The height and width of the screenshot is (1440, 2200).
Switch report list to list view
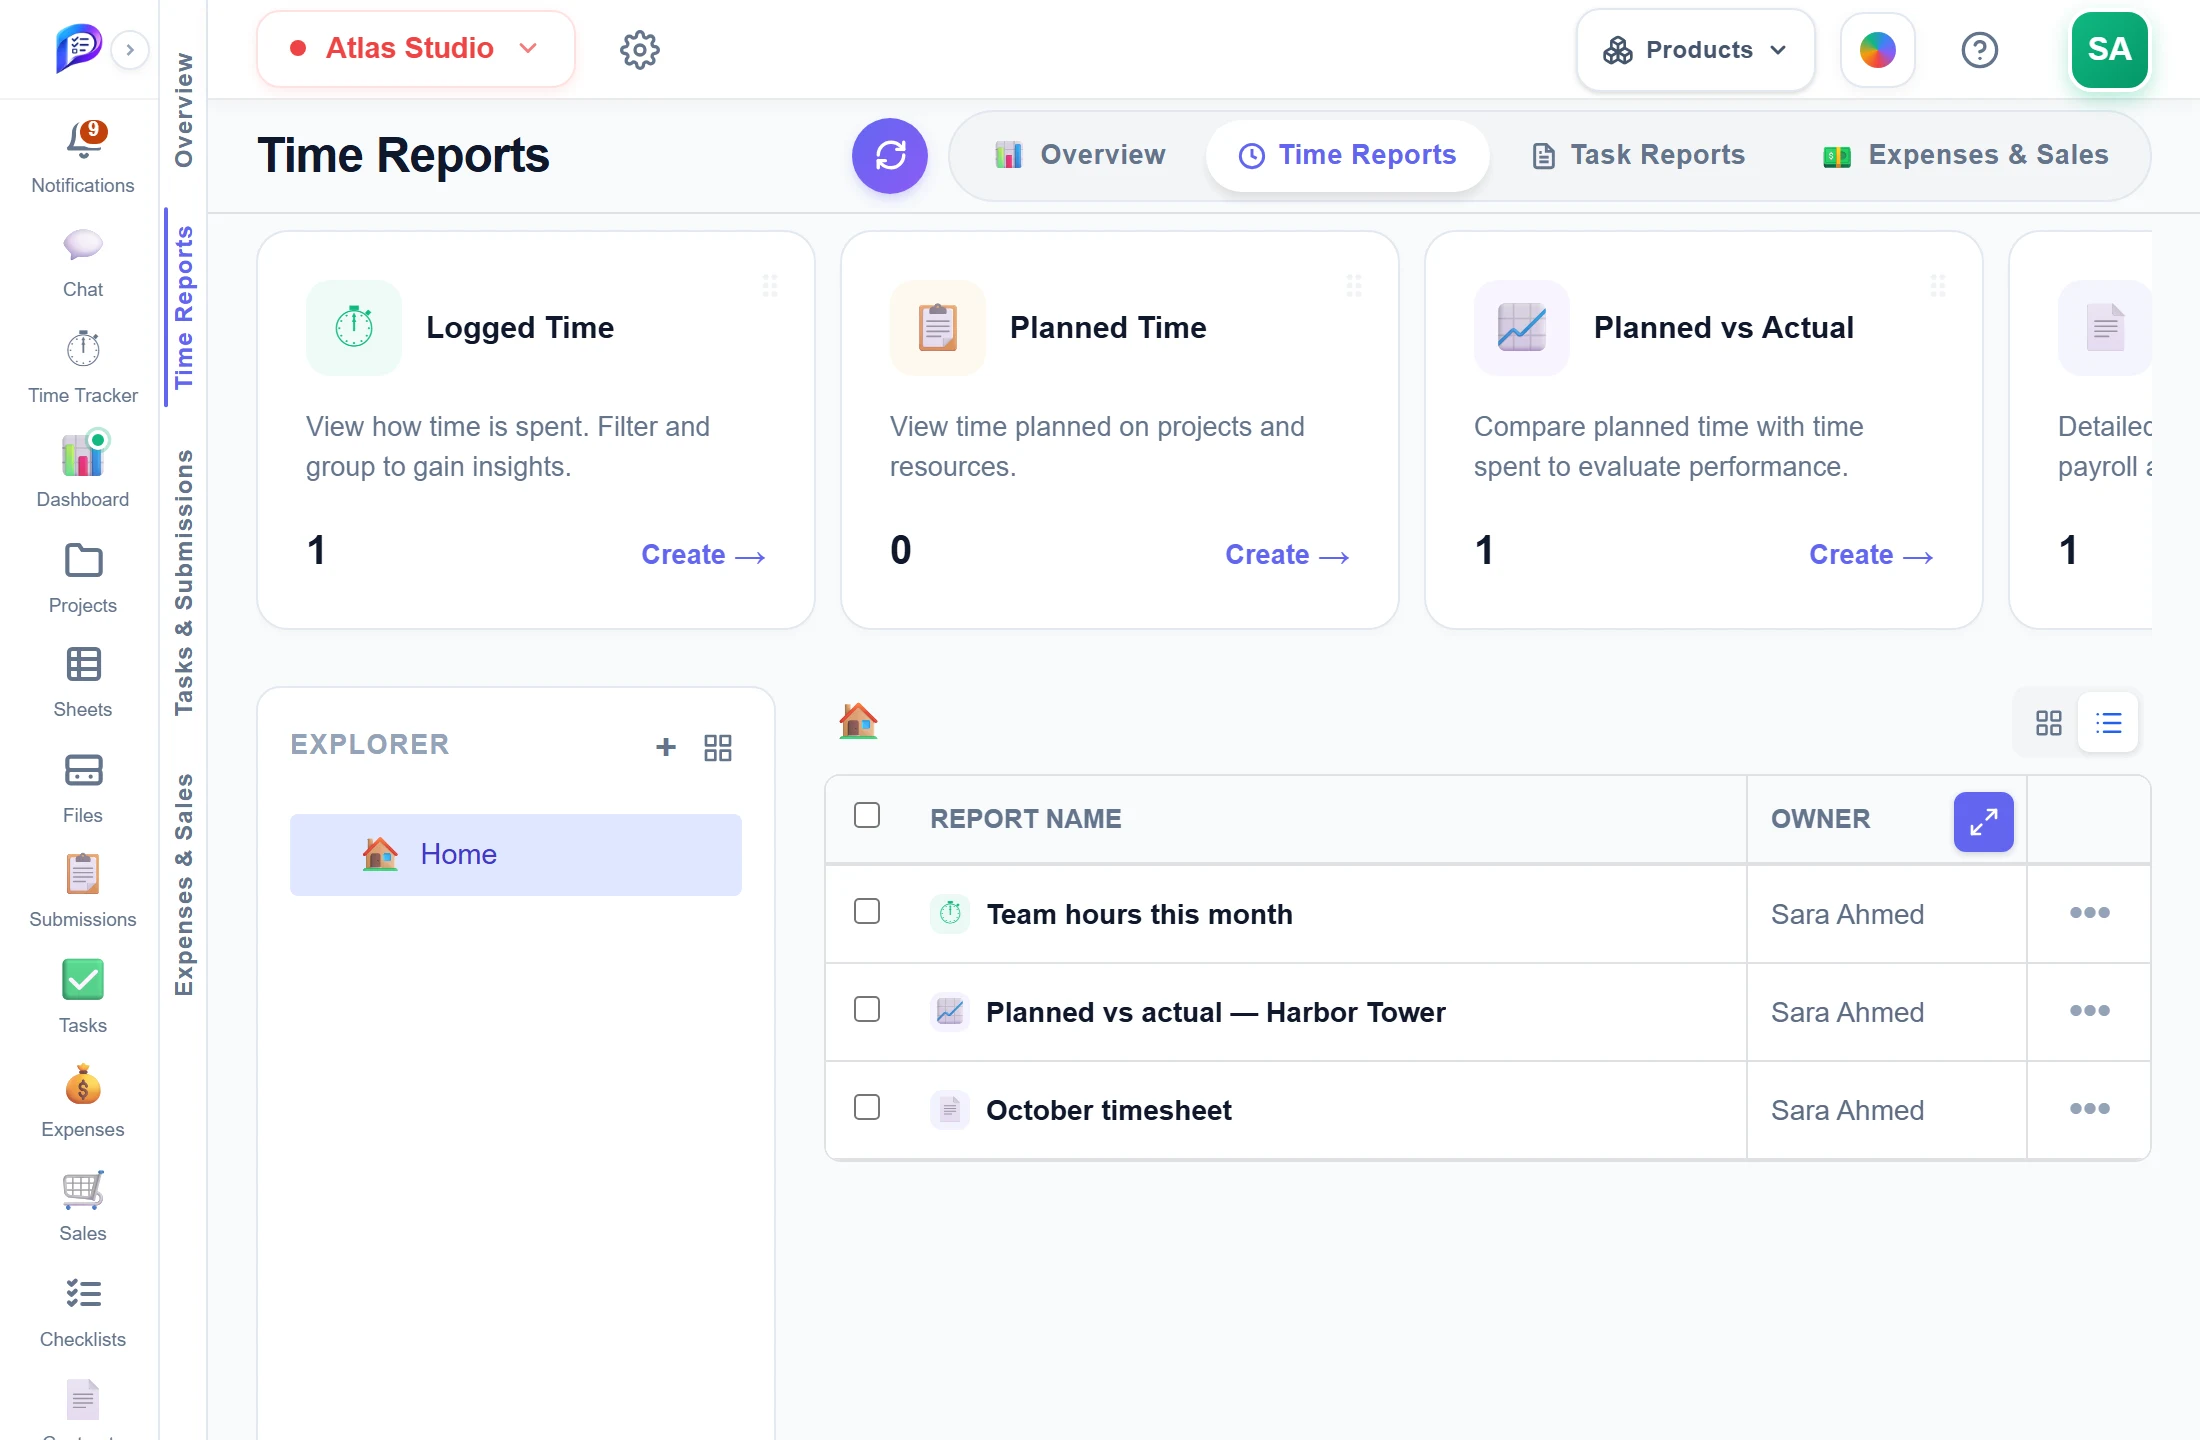point(2108,722)
